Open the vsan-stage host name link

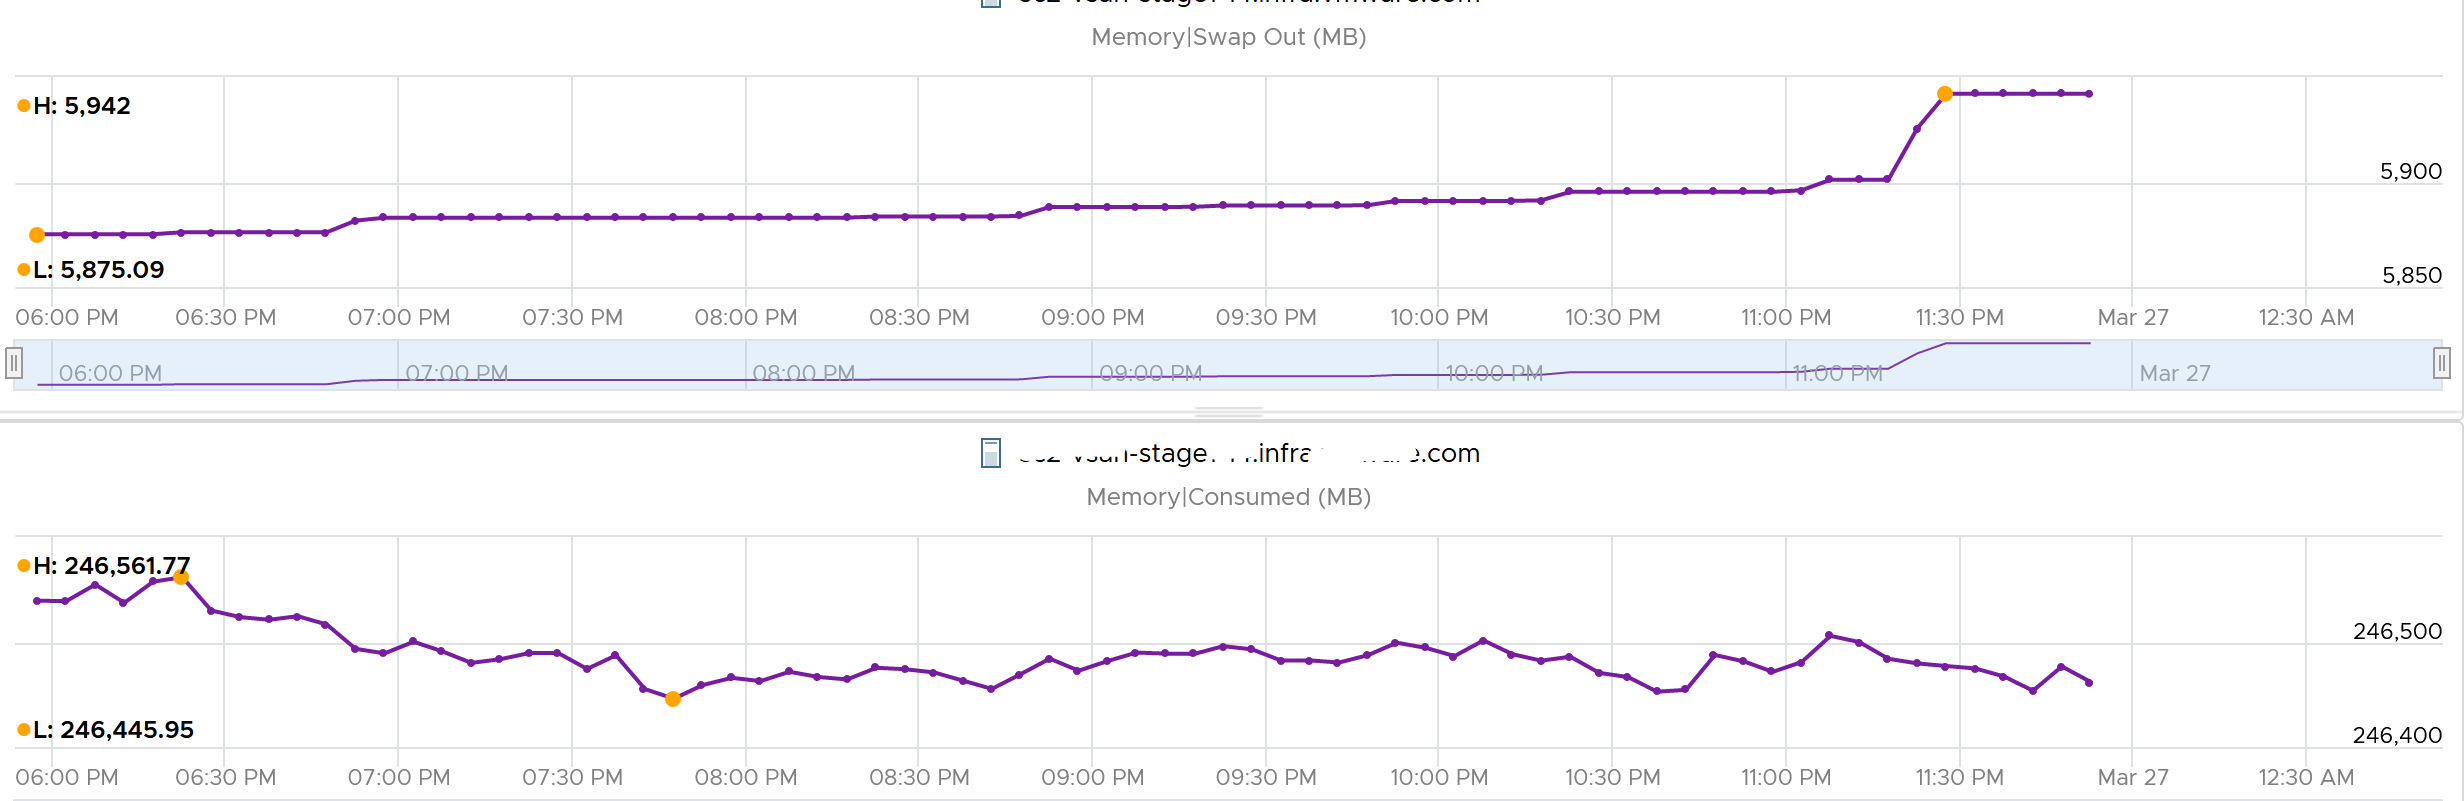click(x=1249, y=453)
